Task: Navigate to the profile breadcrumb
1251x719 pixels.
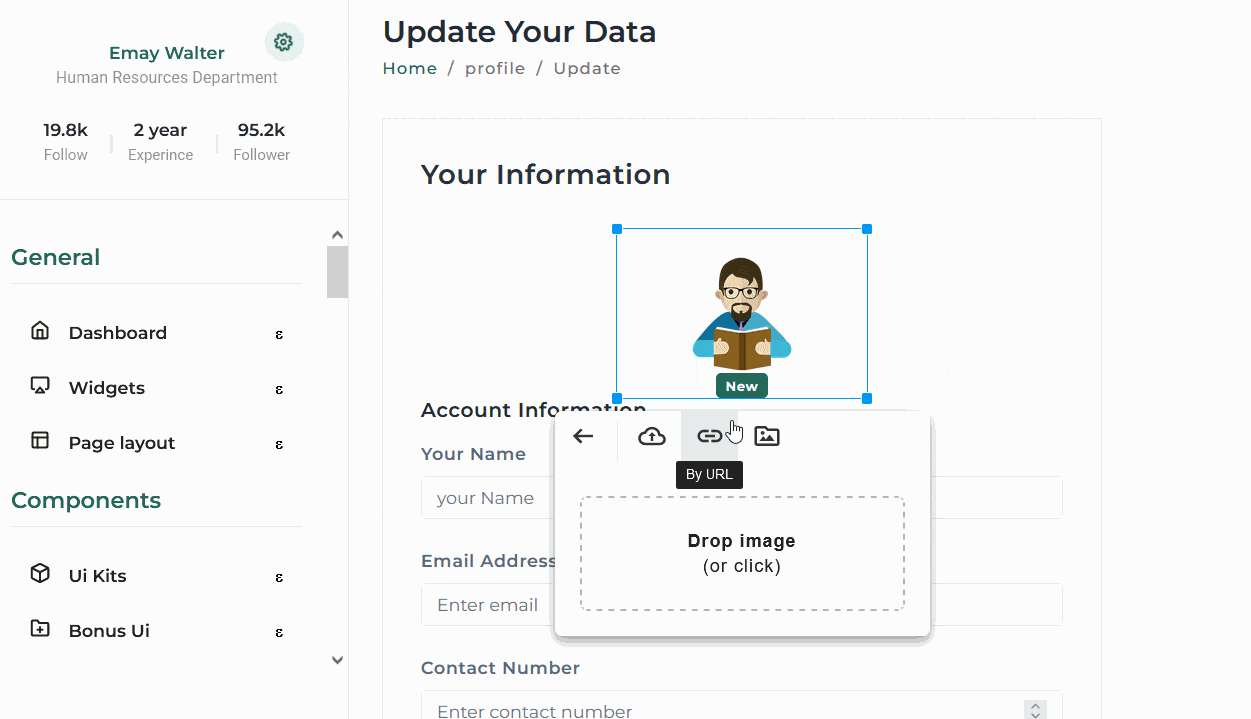Action: [495, 68]
